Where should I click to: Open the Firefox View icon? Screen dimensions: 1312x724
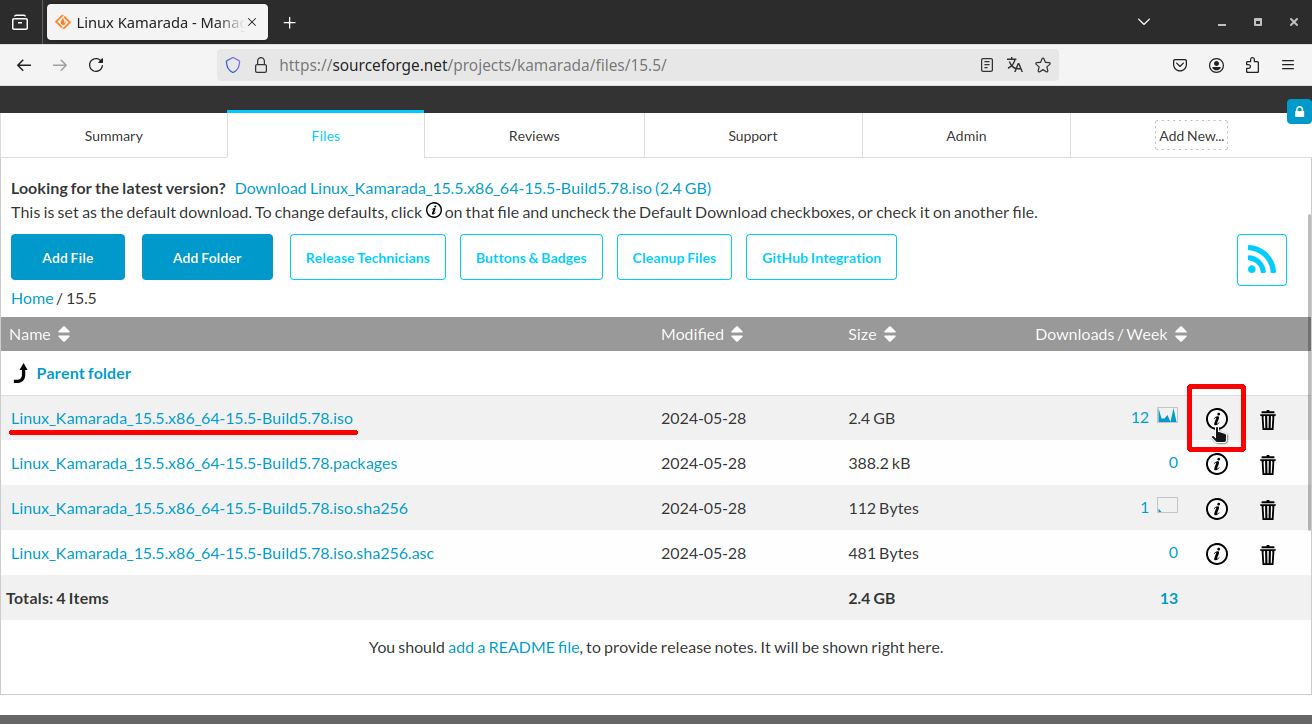tap(20, 22)
